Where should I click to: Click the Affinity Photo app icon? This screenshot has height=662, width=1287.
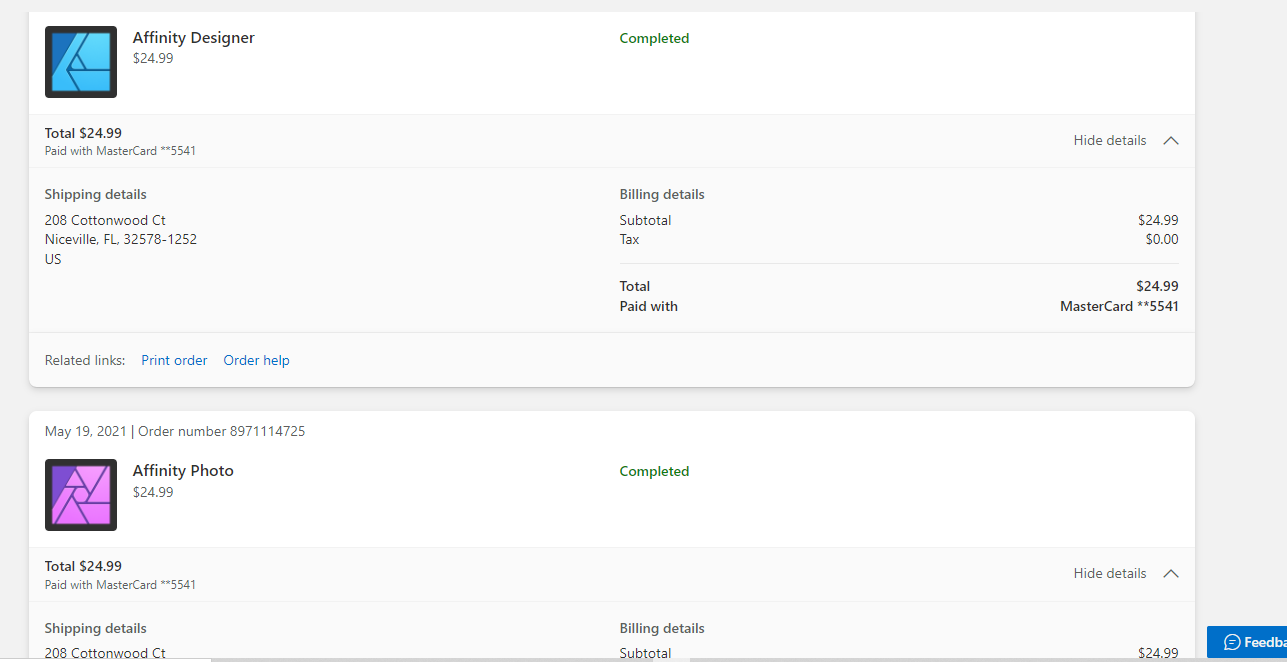80,494
